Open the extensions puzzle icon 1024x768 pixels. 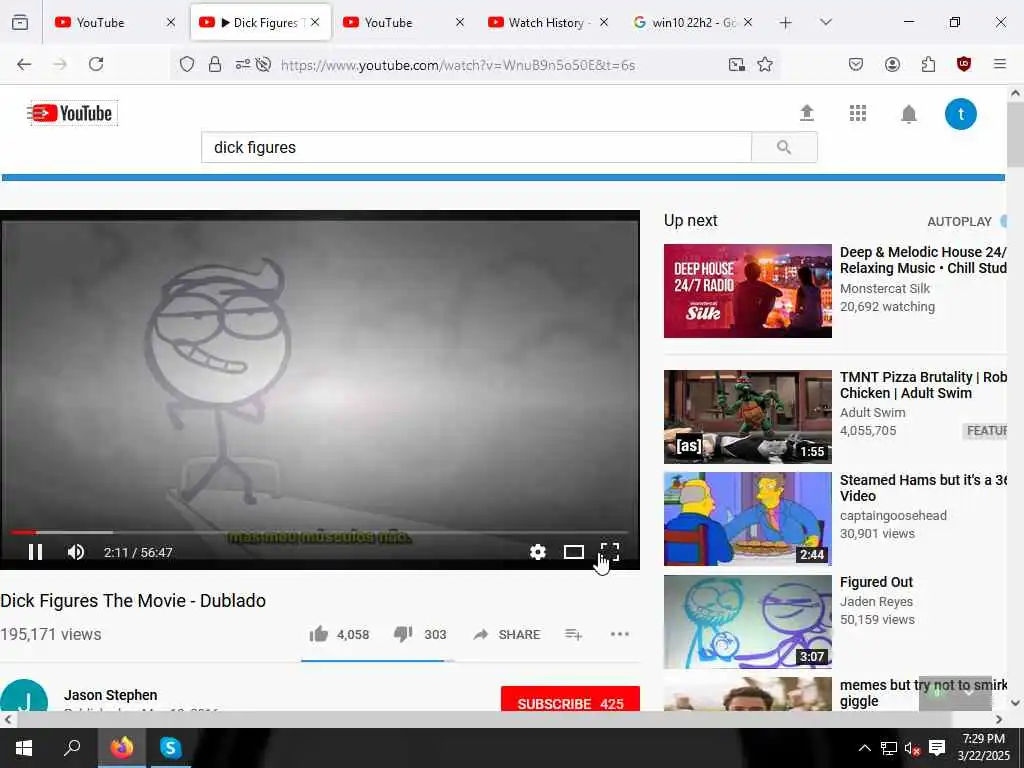tap(928, 64)
